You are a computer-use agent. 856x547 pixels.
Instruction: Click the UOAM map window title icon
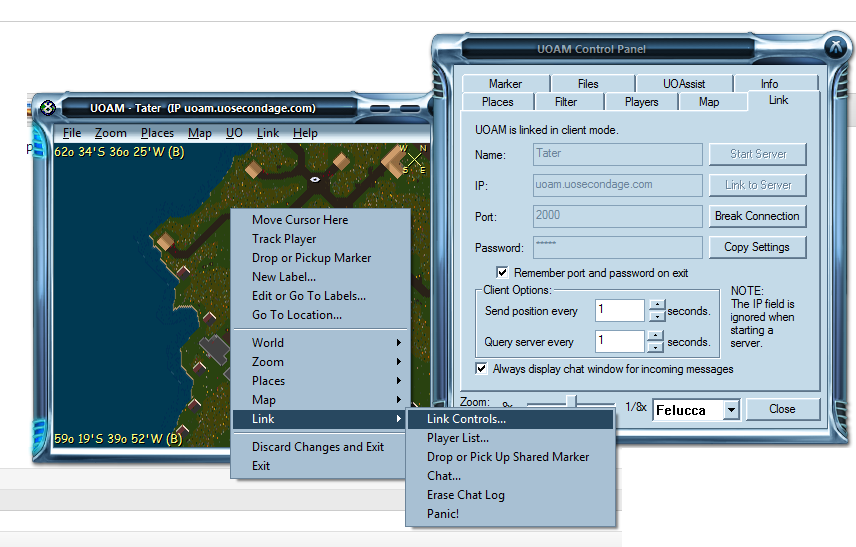[47, 108]
